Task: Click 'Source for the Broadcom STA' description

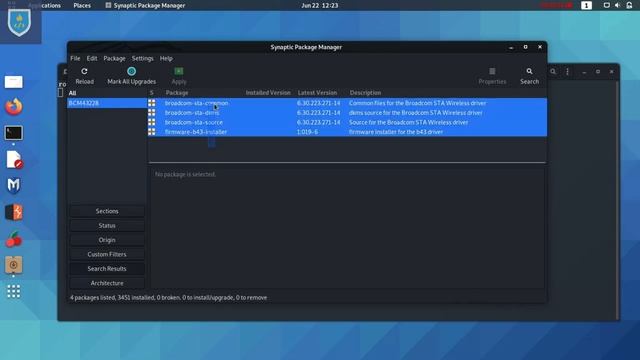Action: click(x=409, y=122)
